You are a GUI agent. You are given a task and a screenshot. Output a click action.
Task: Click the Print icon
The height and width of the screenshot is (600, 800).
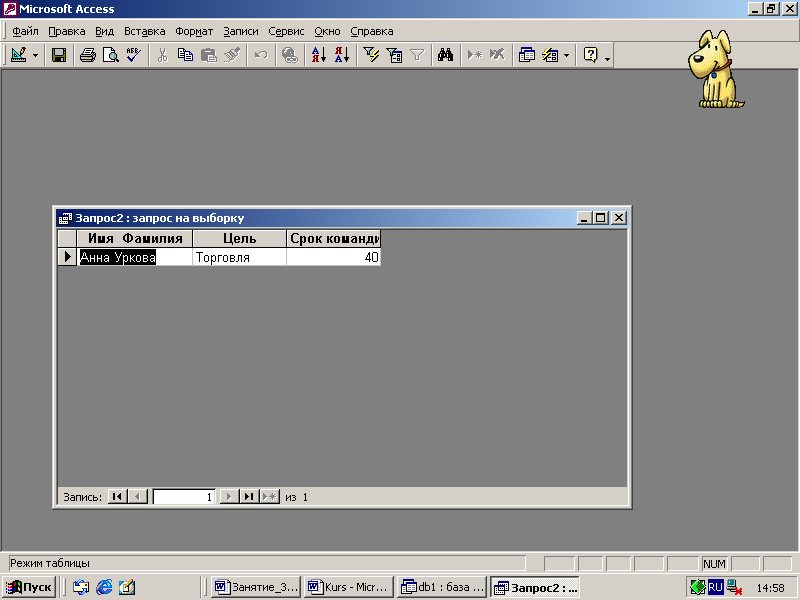pos(88,55)
